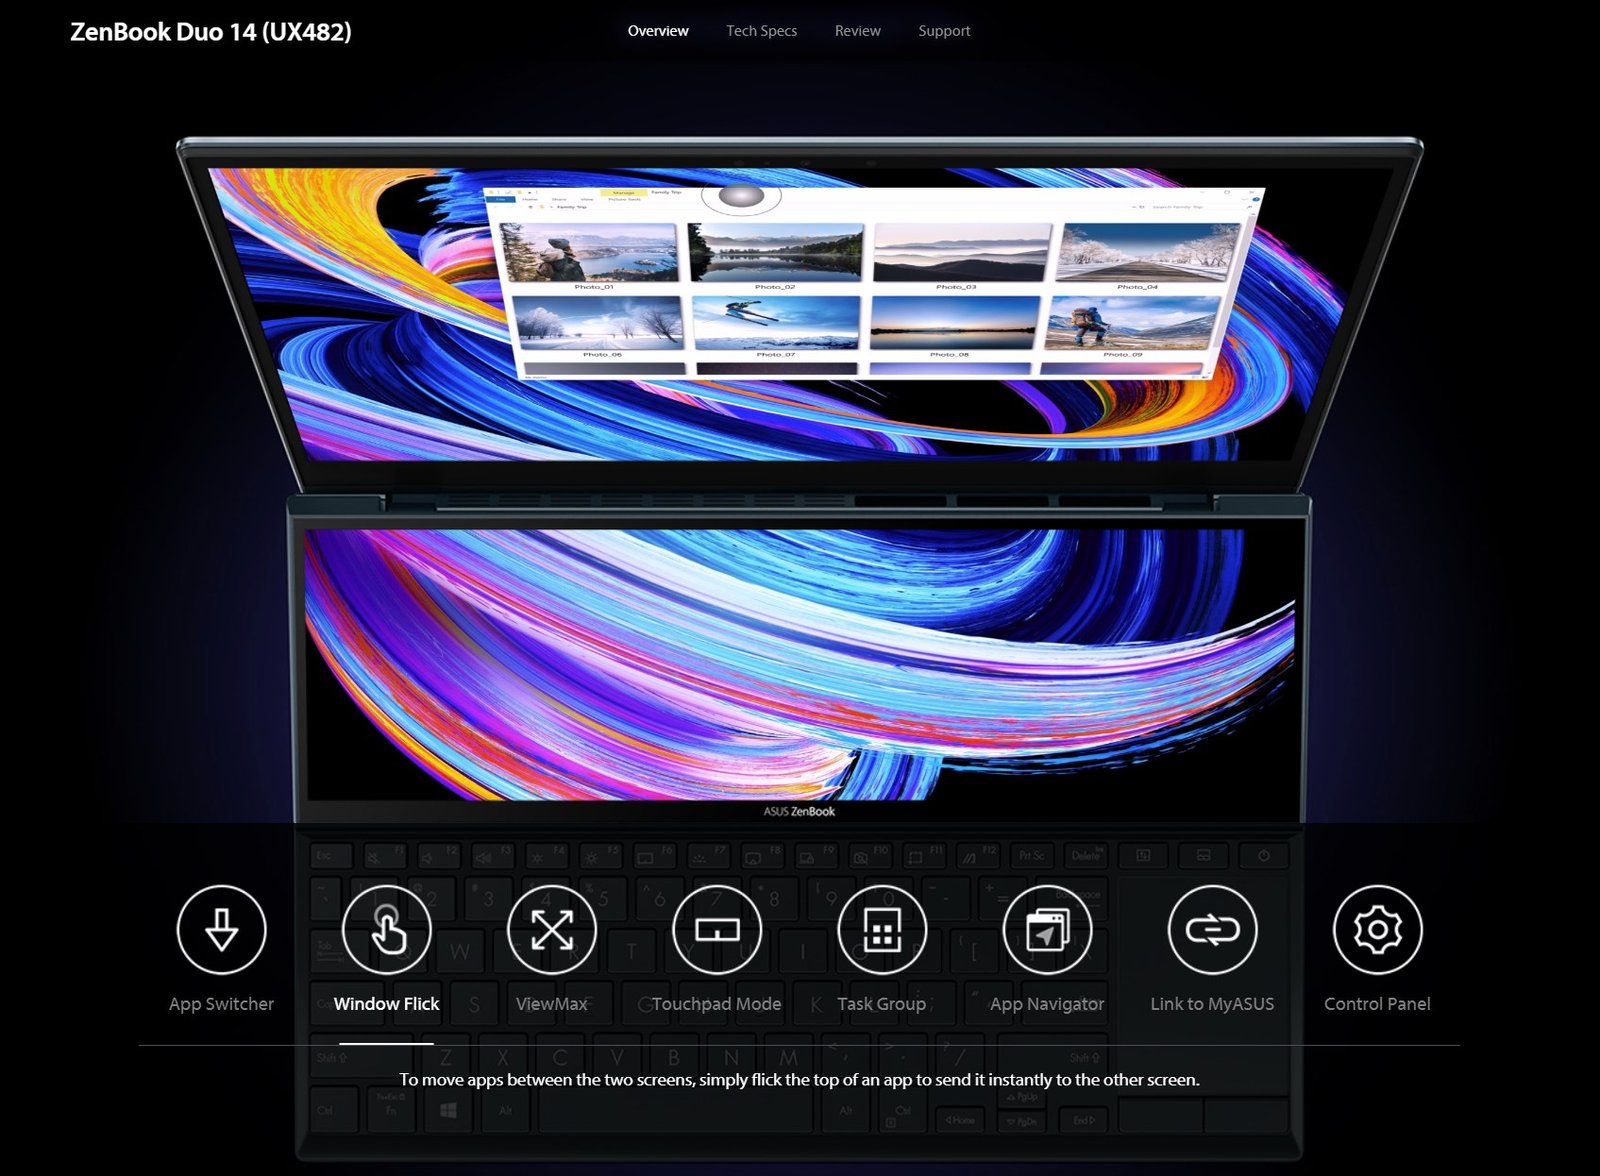Image resolution: width=1600 pixels, height=1176 pixels.
Task: Click the ZenBook Duo 14 (UX482) title
Action: click(211, 32)
